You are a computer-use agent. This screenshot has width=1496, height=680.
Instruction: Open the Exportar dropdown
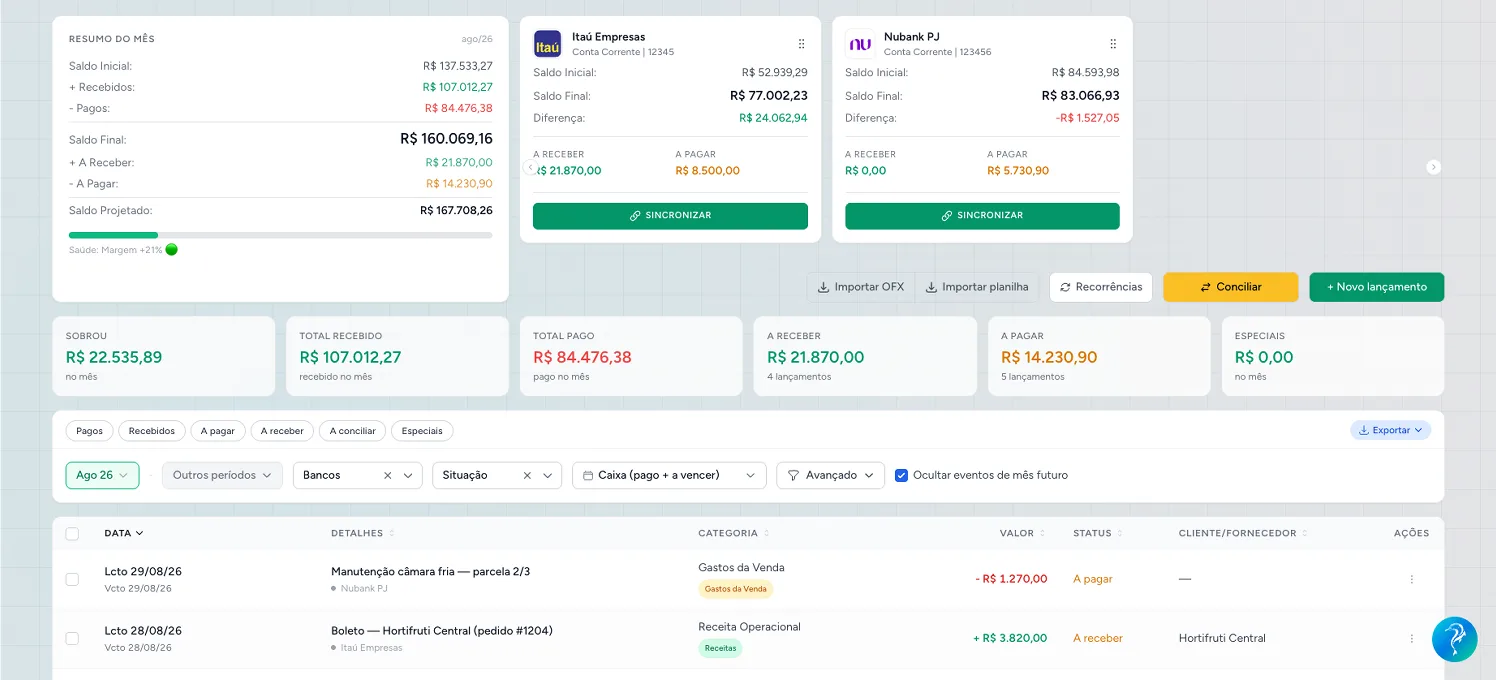pyautogui.click(x=1391, y=430)
